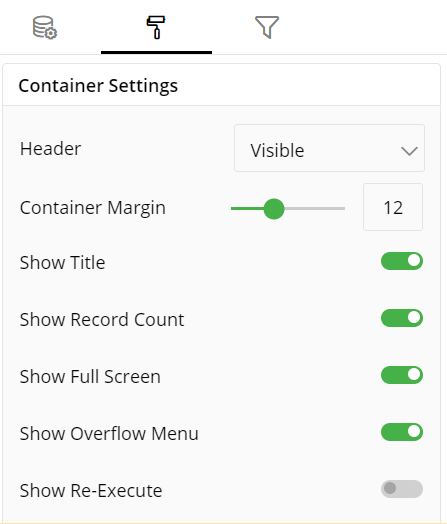Image resolution: width=447 pixels, height=524 pixels.
Task: Click the Header label text
Action: point(50,149)
